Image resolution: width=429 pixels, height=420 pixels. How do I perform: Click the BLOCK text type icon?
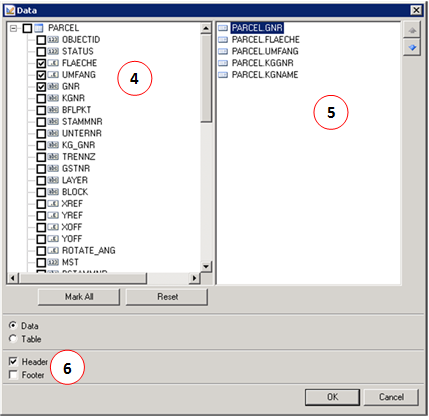click(53, 192)
